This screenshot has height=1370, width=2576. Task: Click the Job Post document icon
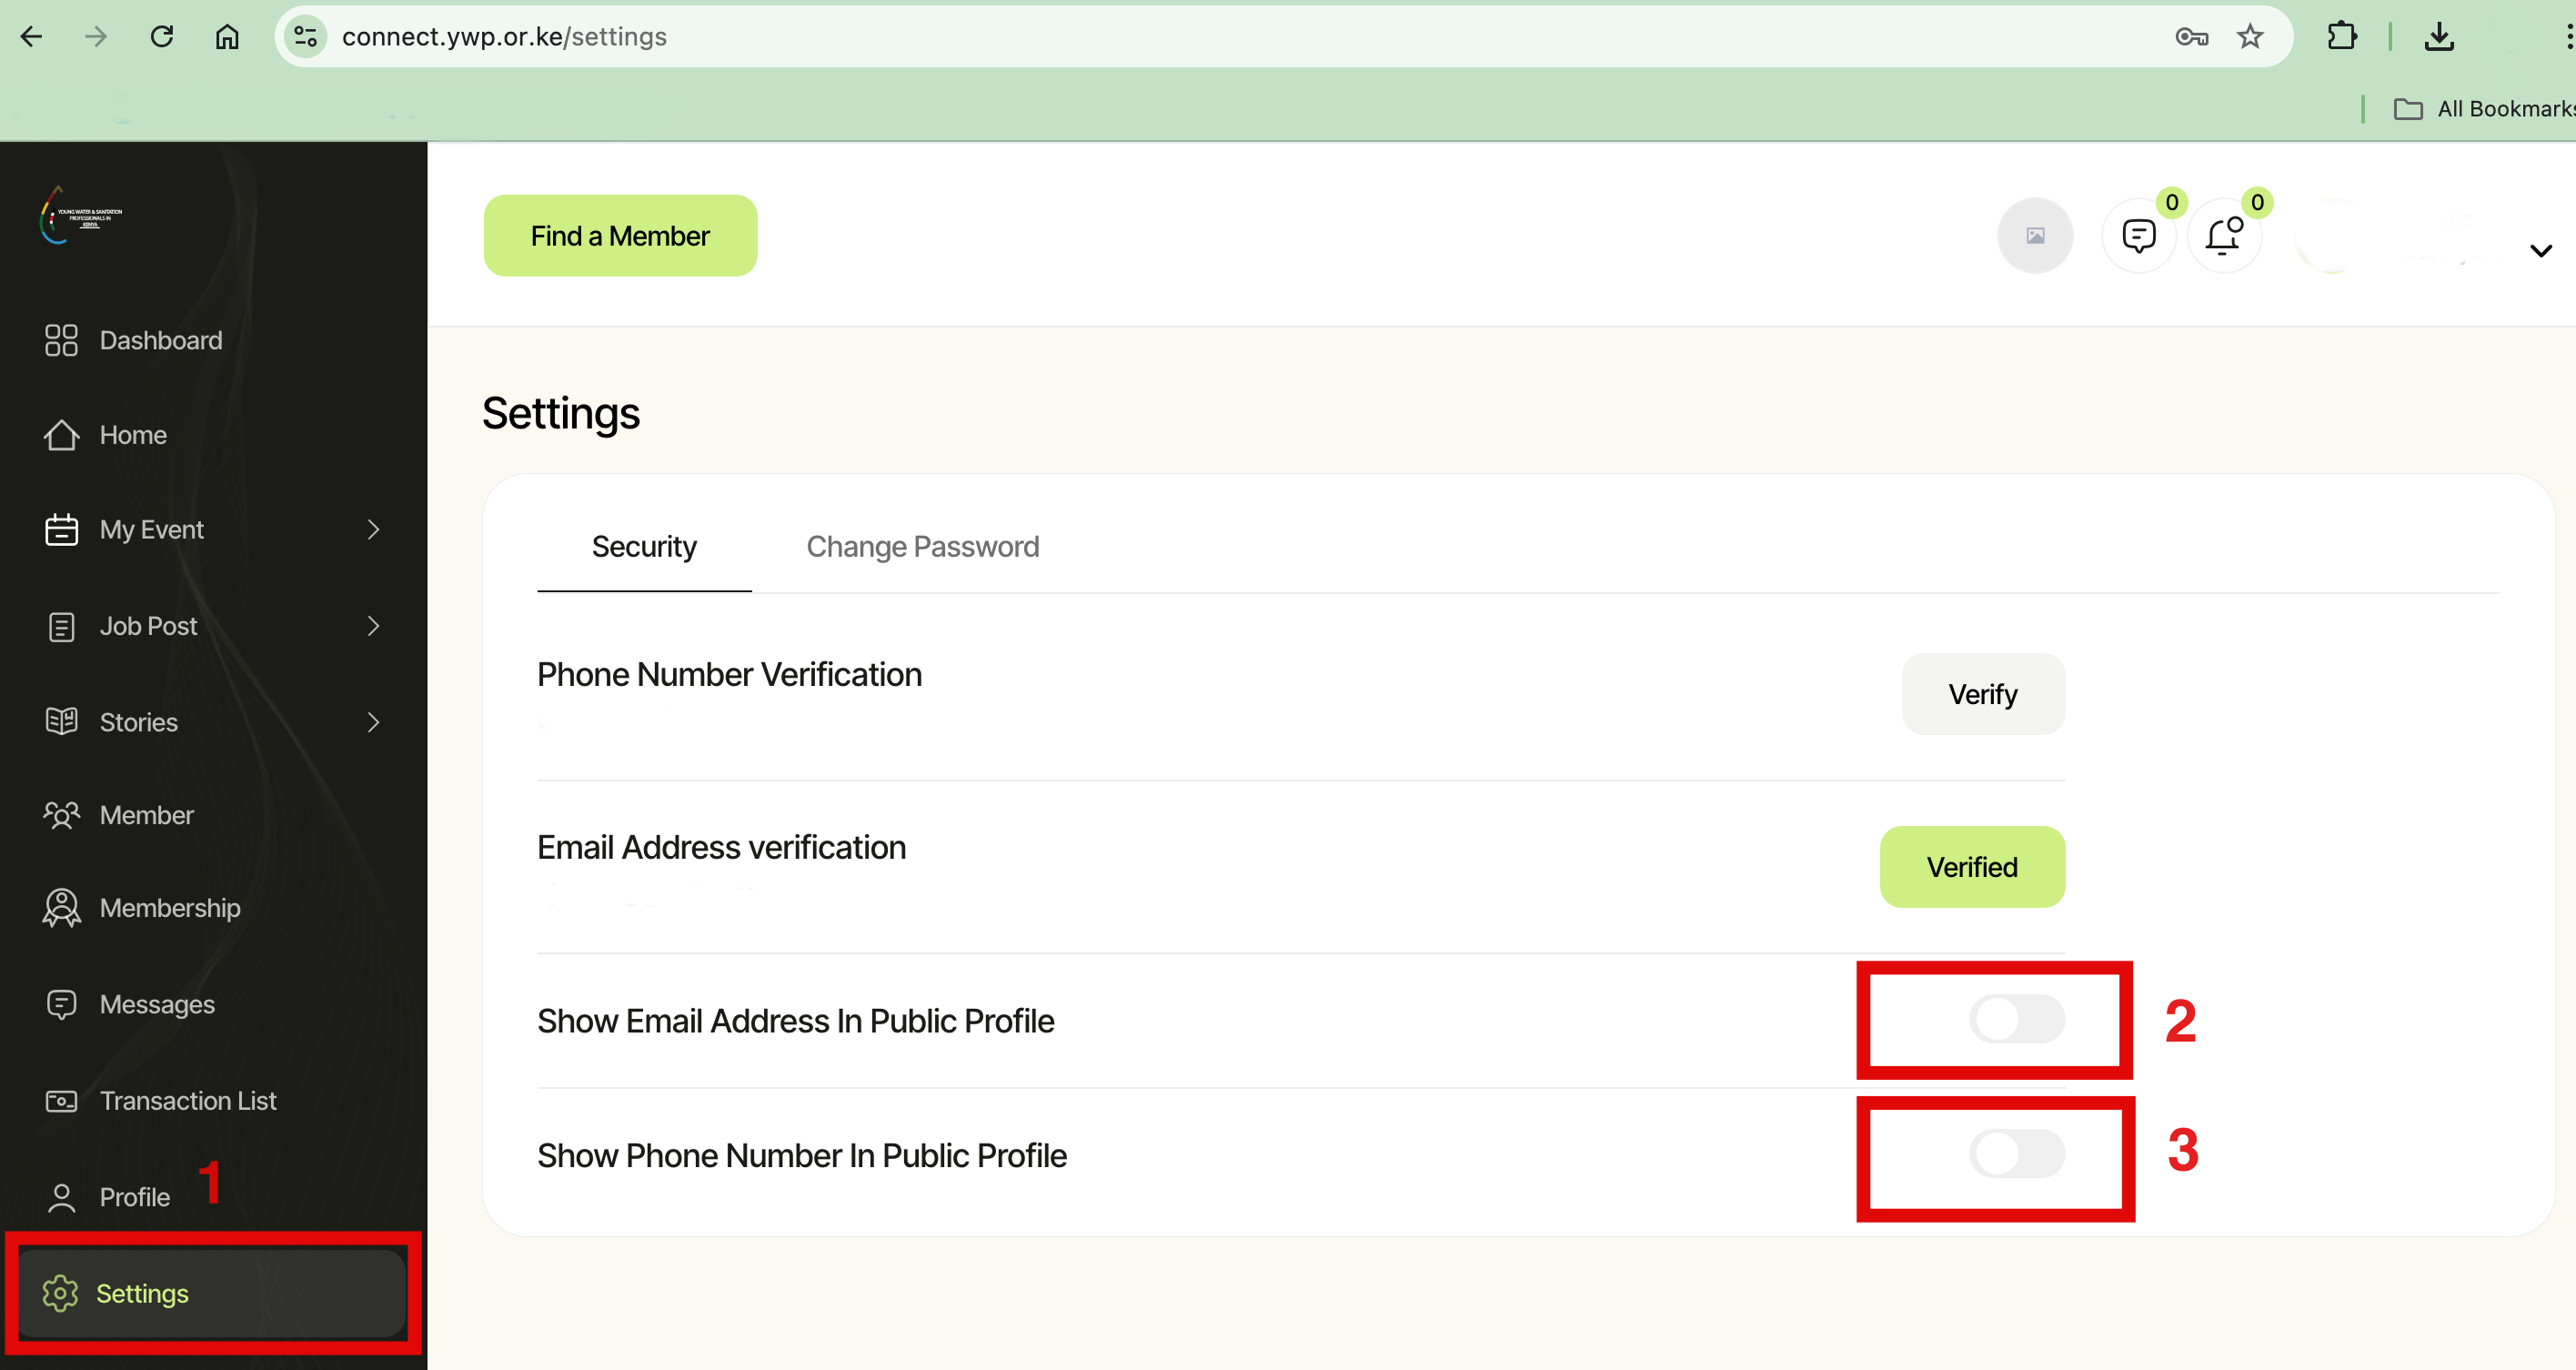(61, 626)
